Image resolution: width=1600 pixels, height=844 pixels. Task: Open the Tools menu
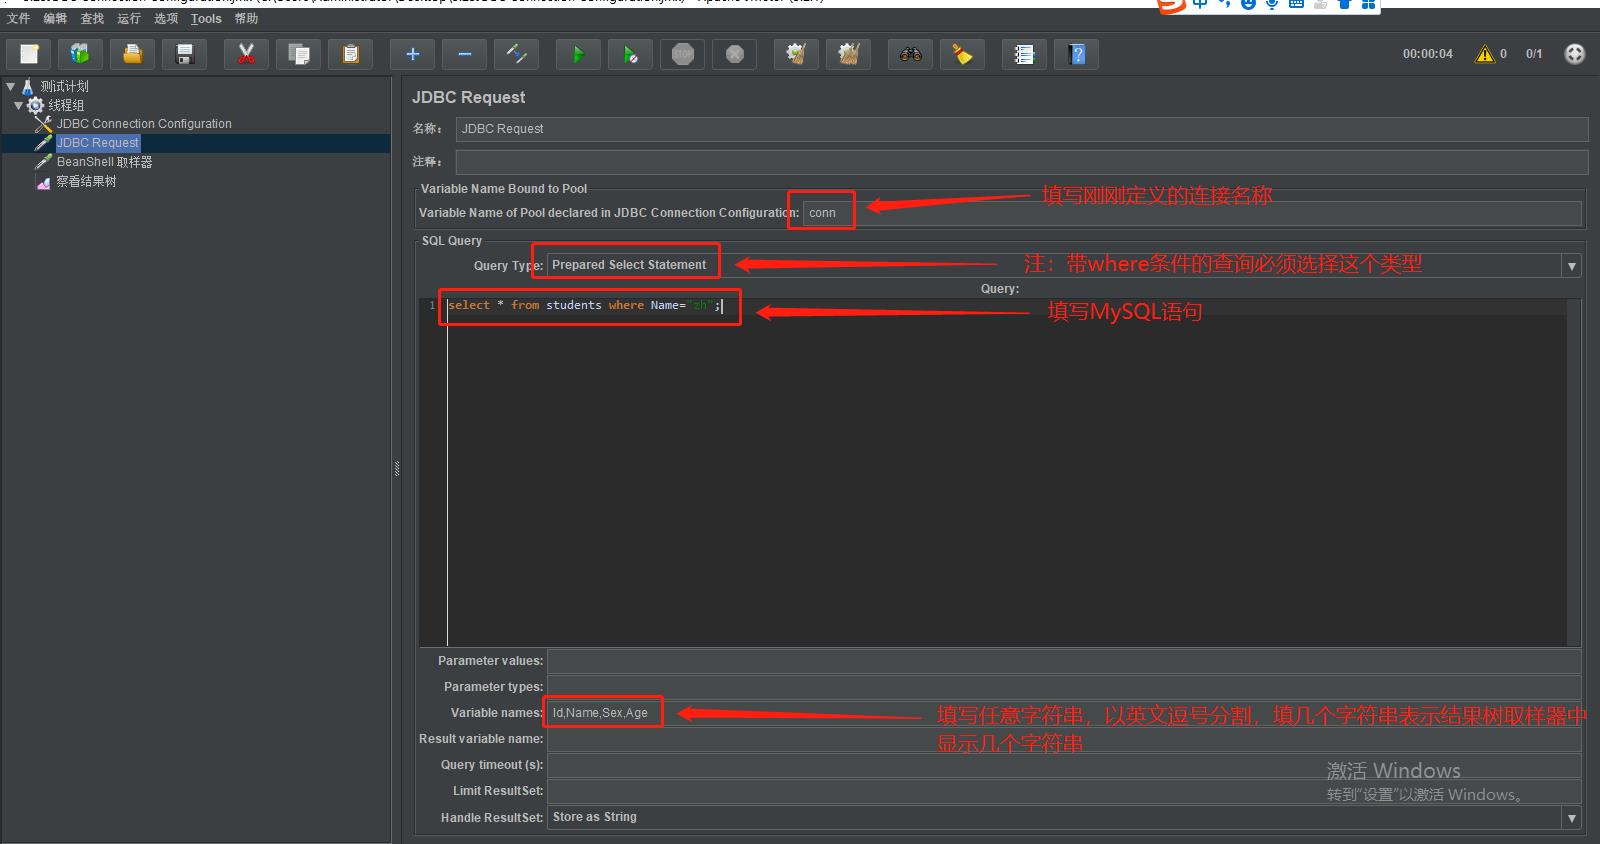(206, 18)
